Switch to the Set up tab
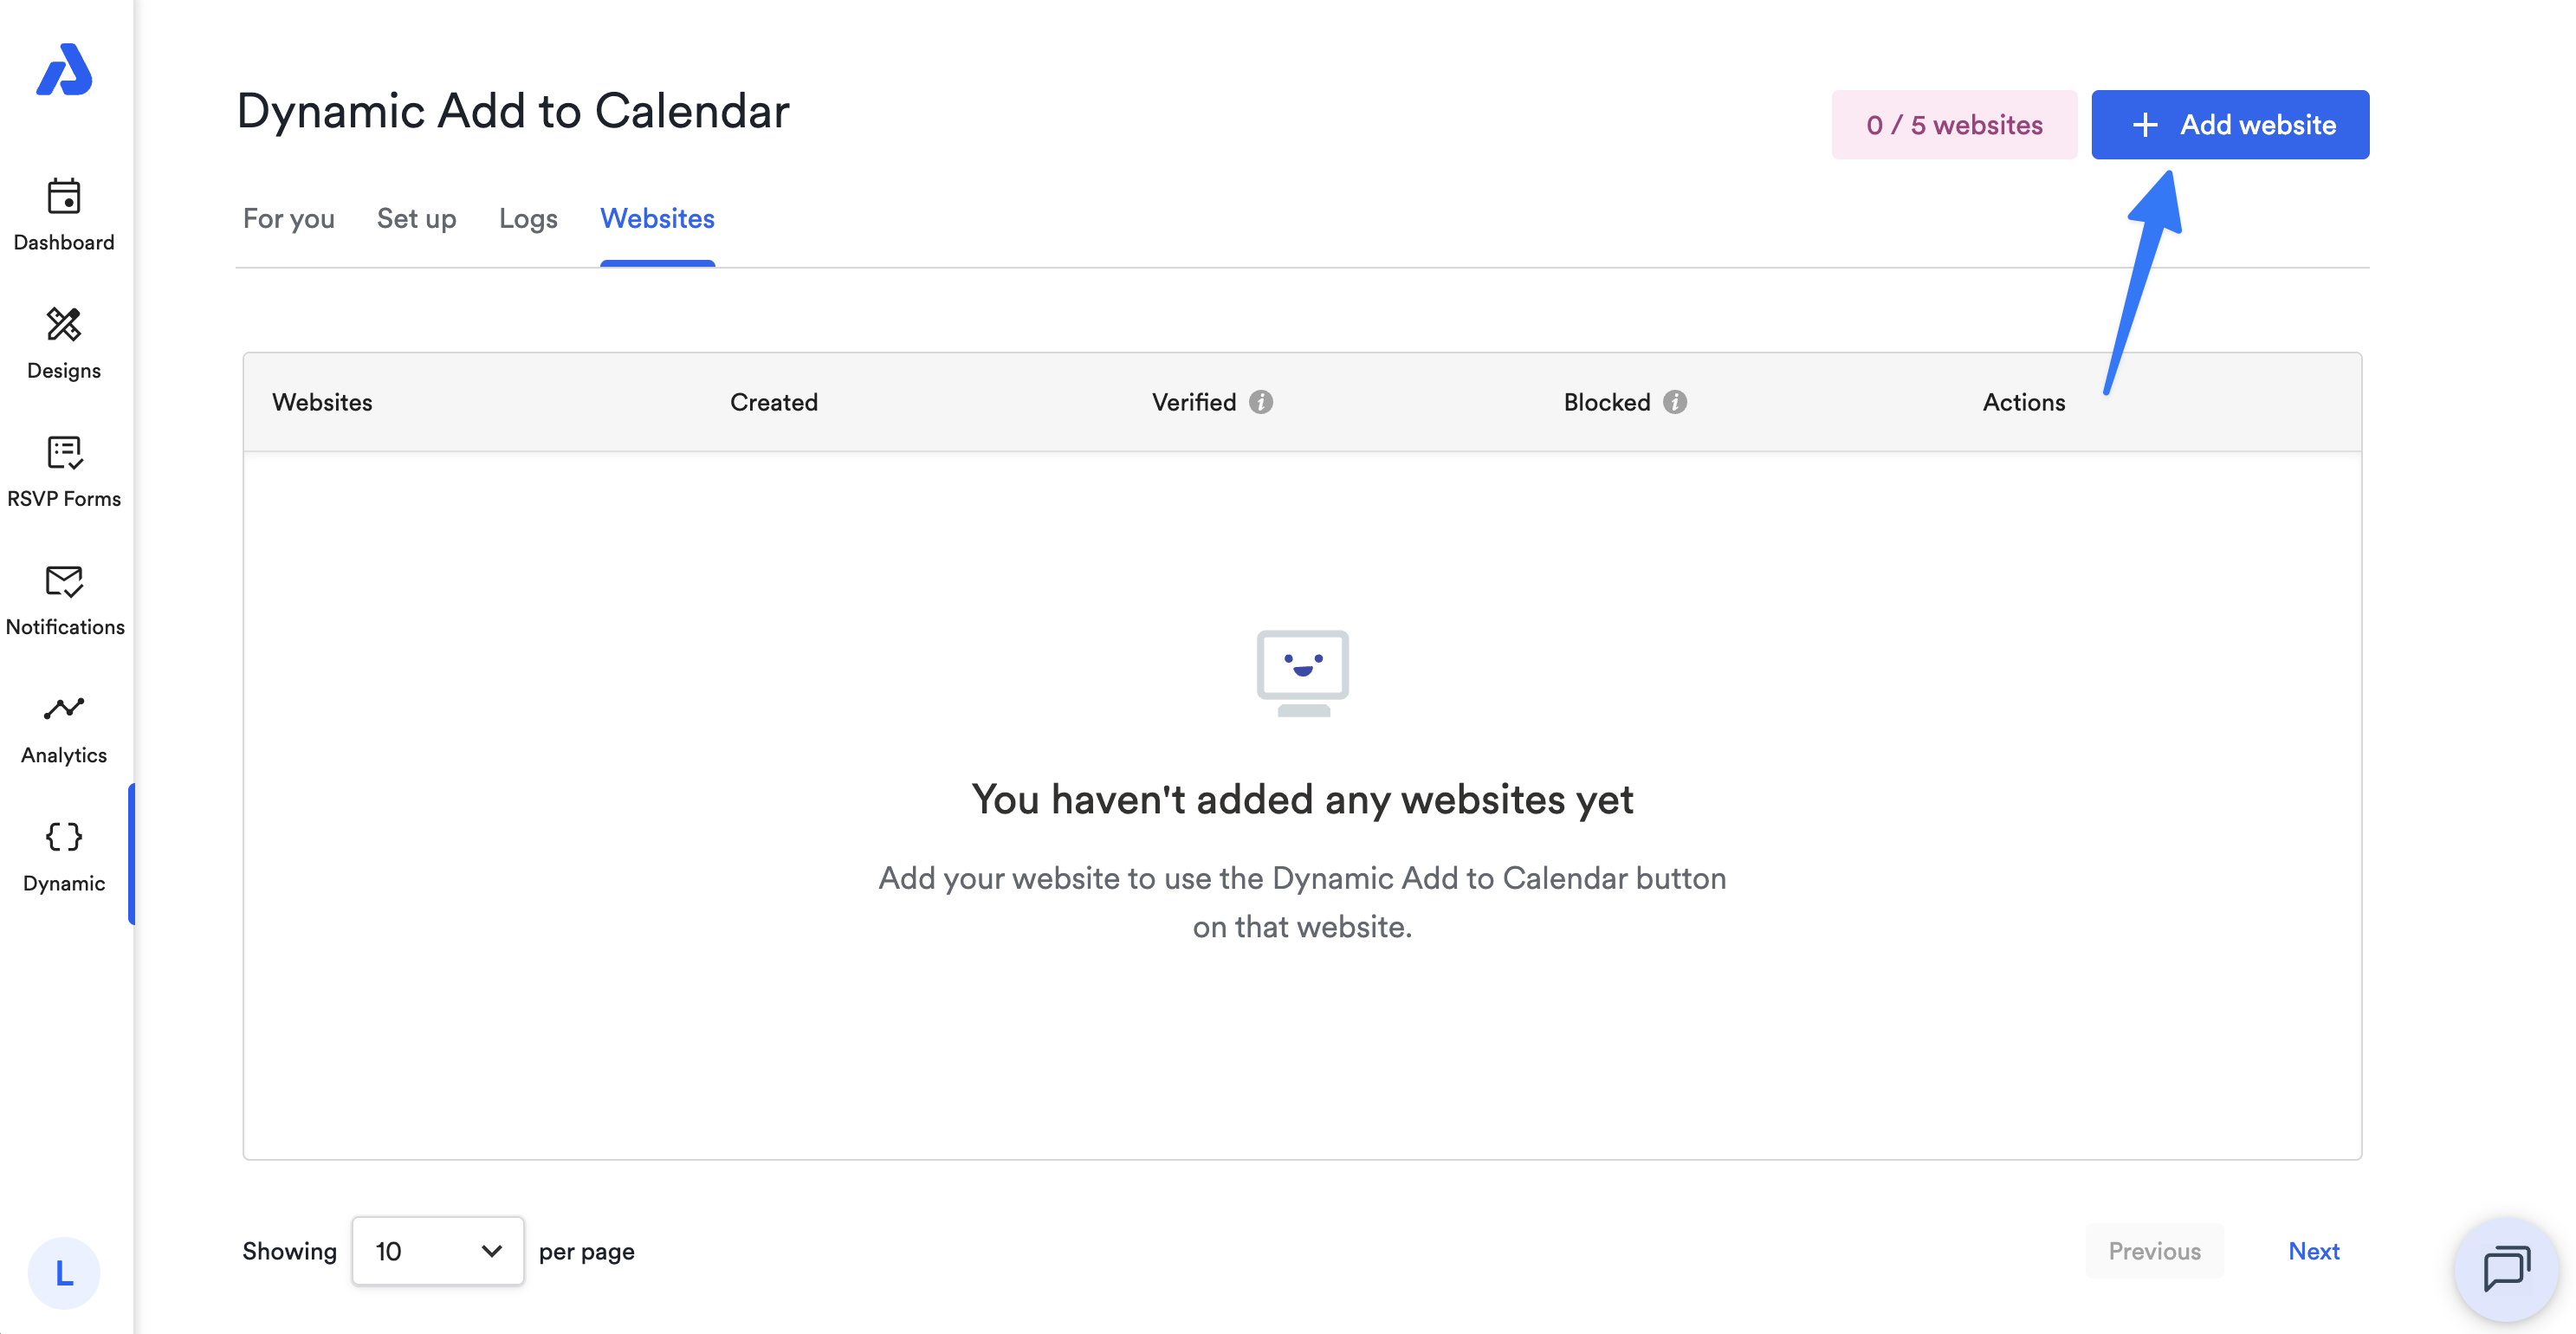 coord(417,219)
